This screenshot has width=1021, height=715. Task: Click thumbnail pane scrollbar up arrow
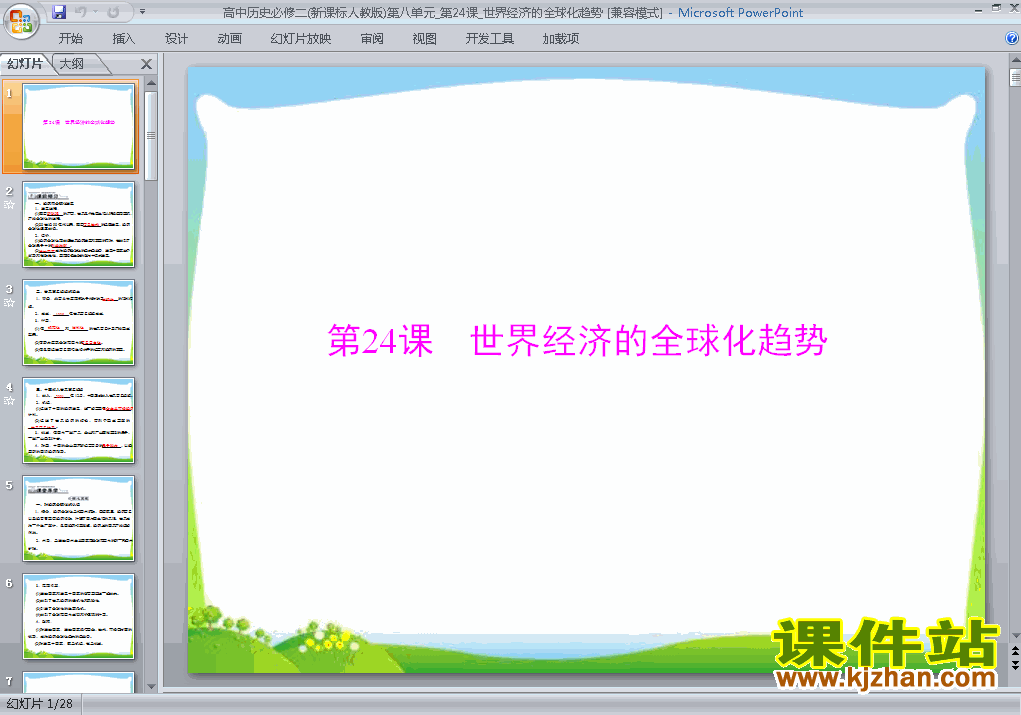151,83
